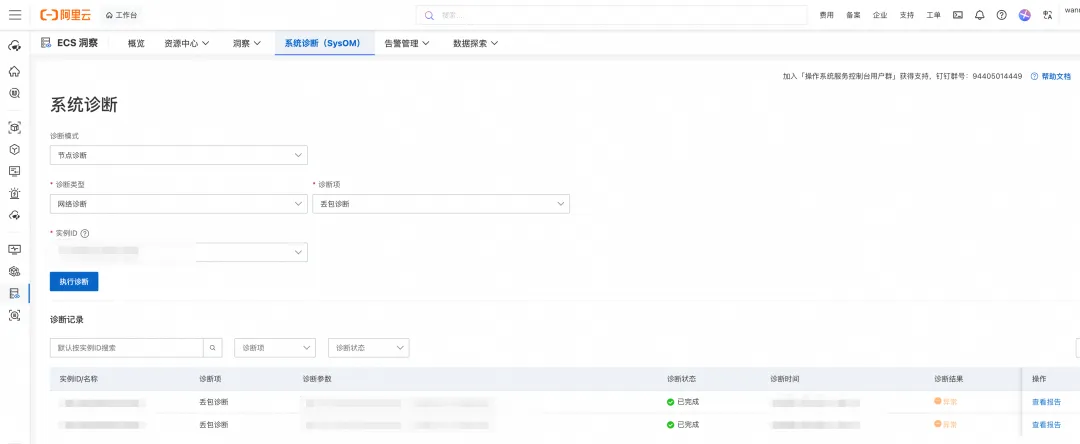Screen dimensions: 1080x444
Task: Open the 费用 header menu
Action: [827, 15]
